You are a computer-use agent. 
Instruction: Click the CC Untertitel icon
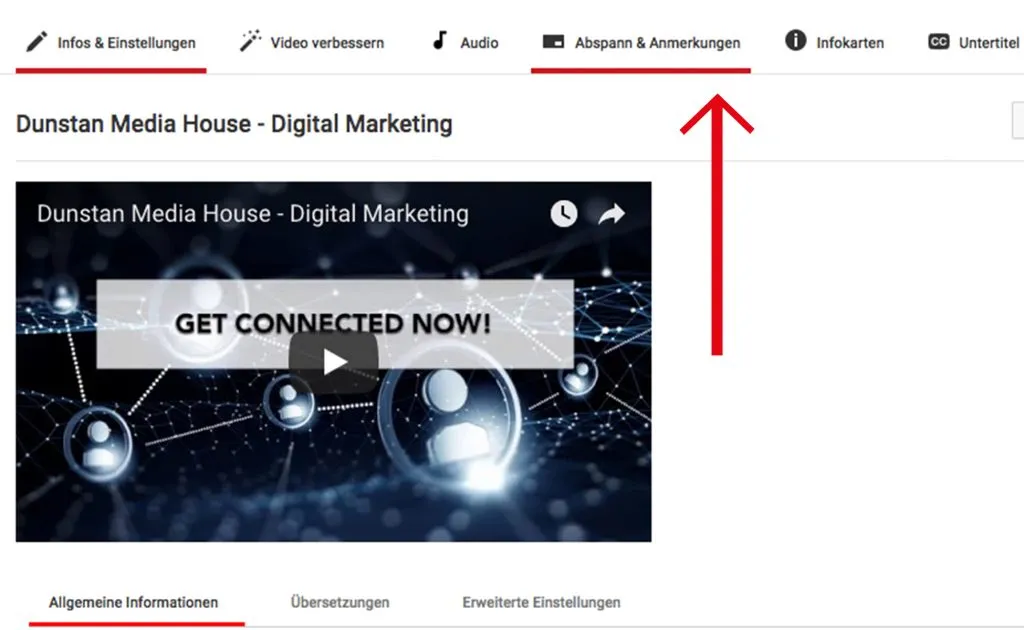click(938, 42)
